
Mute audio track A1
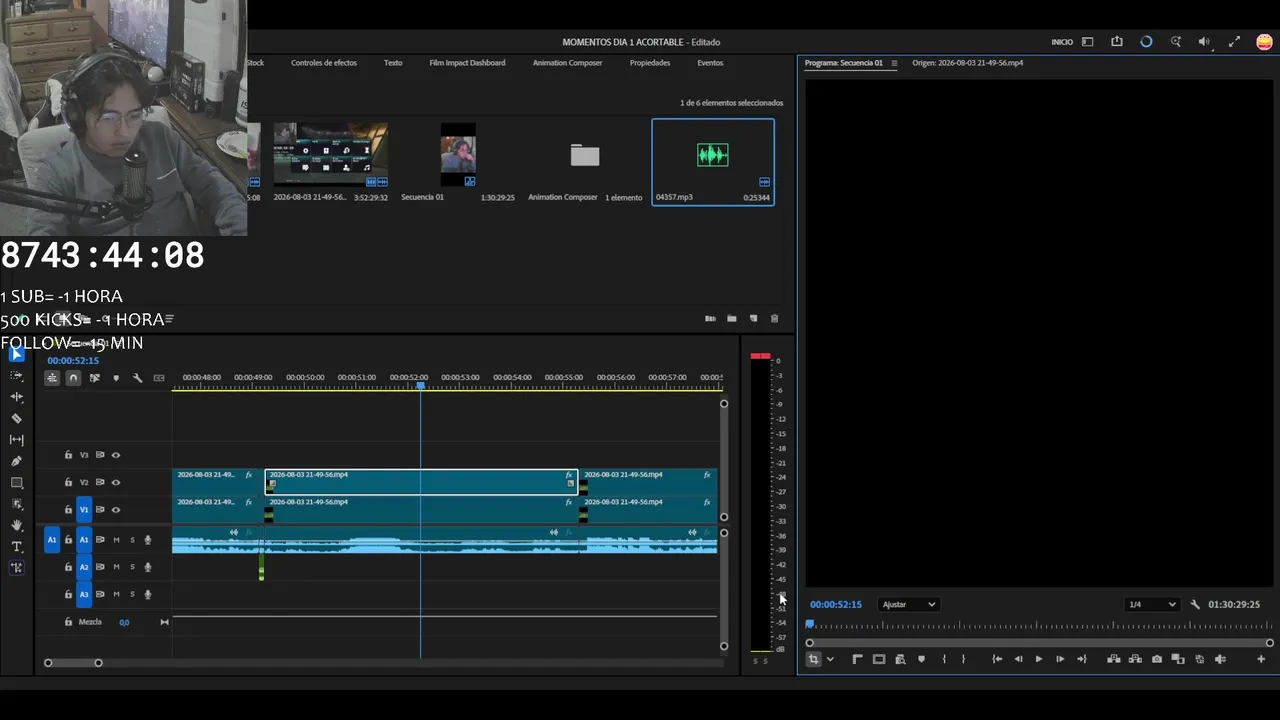(116, 540)
